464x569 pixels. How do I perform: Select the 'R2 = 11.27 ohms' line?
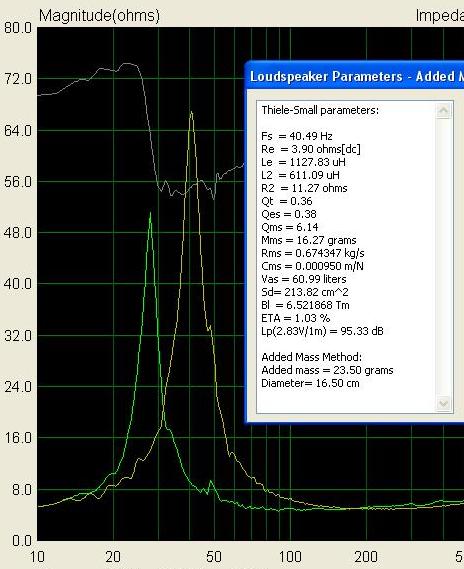304,188
